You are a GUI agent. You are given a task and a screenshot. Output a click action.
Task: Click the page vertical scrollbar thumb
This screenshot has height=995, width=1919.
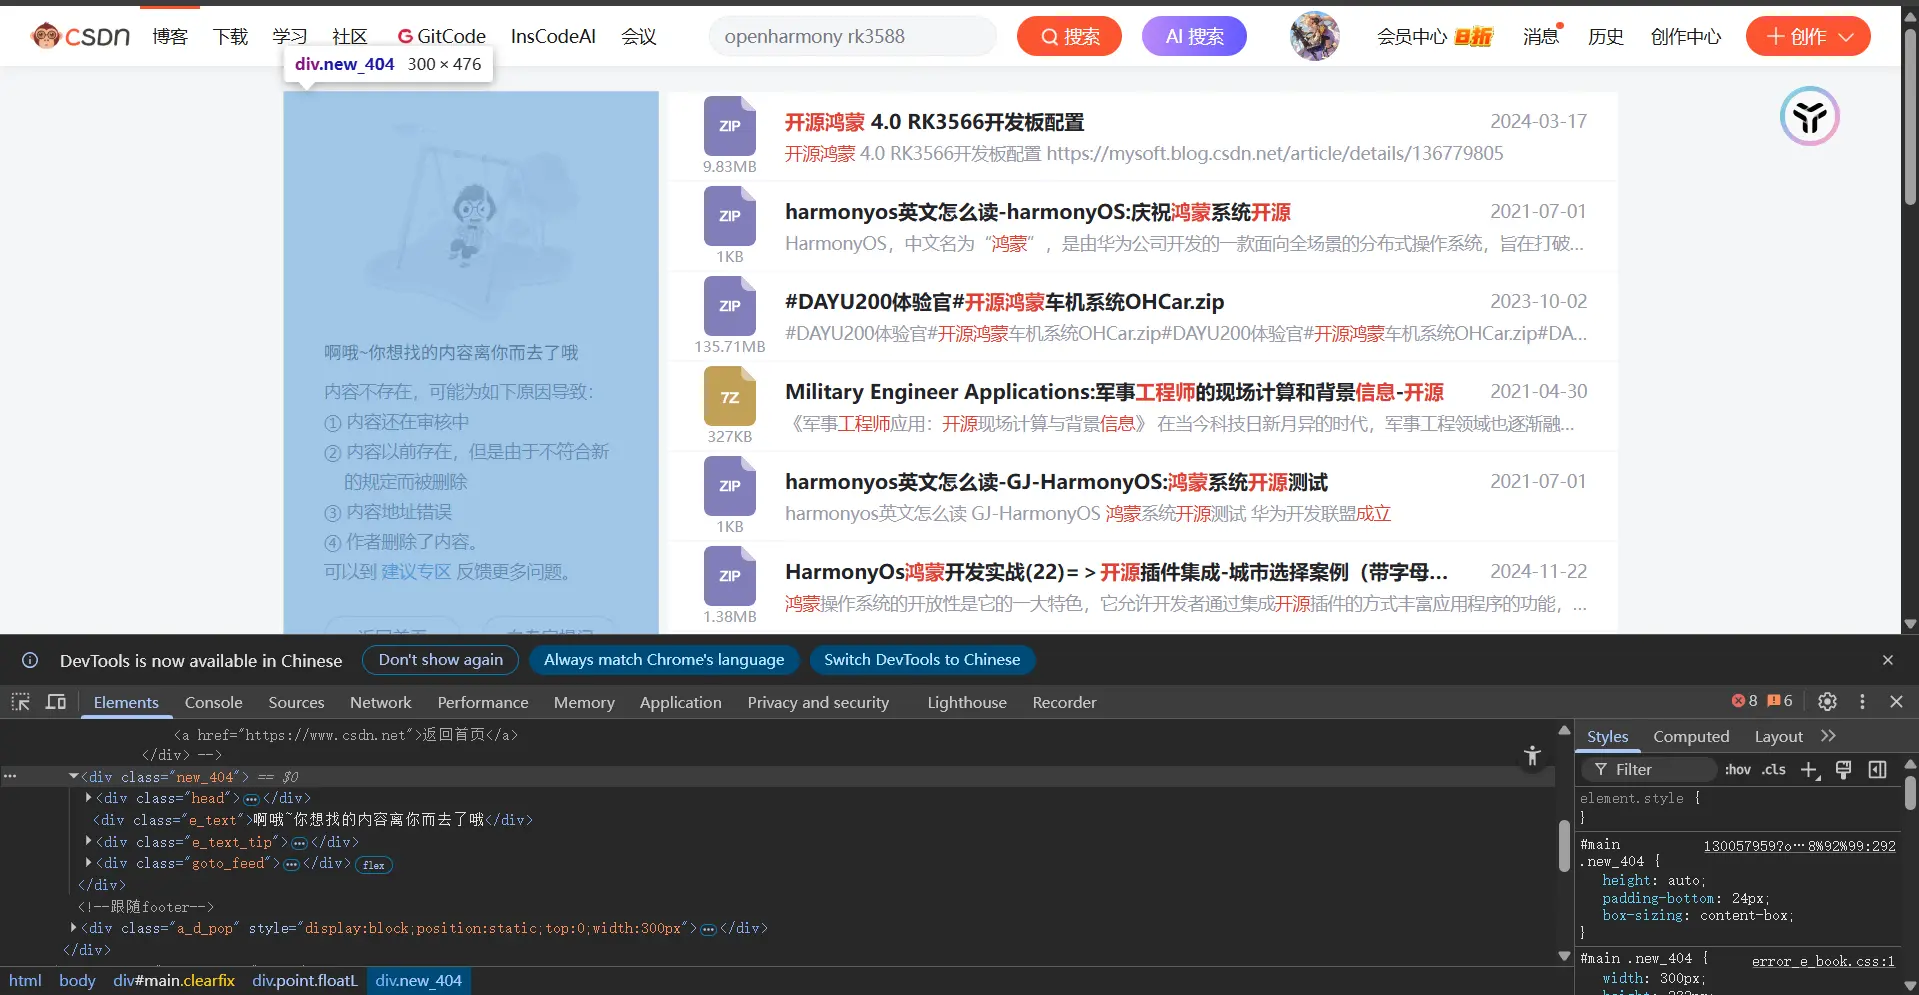coord(1910,116)
